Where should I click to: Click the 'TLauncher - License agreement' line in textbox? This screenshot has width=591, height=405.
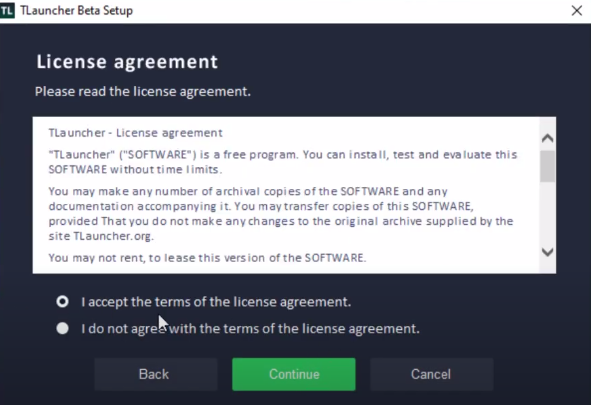(136, 133)
